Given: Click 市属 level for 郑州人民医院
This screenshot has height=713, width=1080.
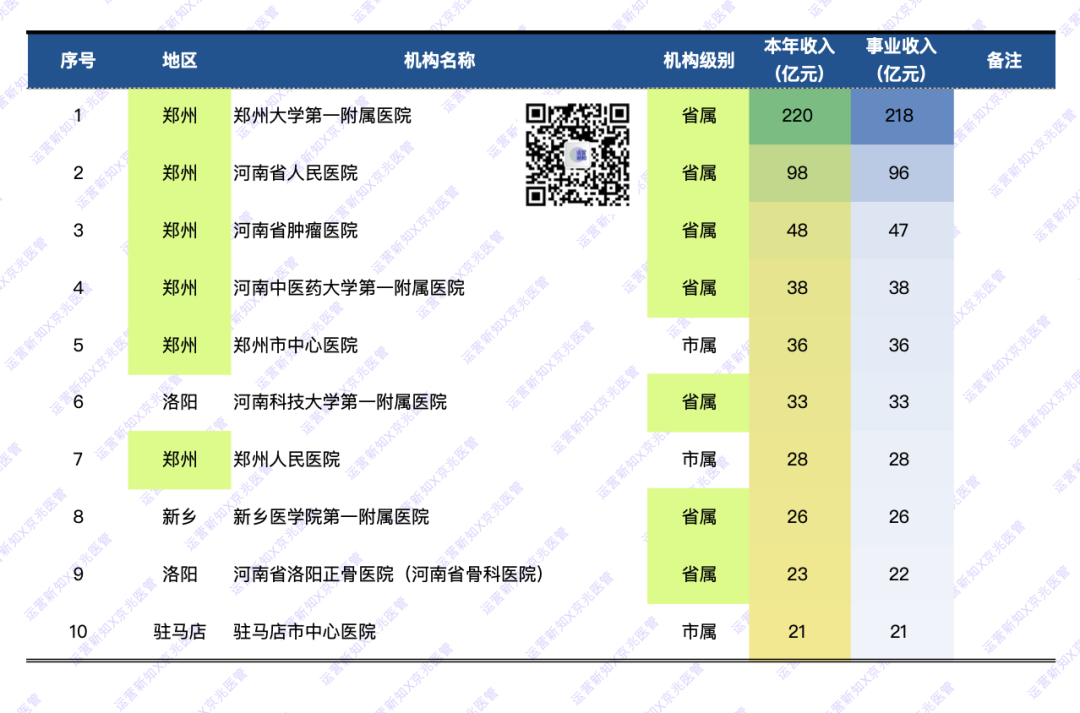Looking at the screenshot, I should pos(698,459).
